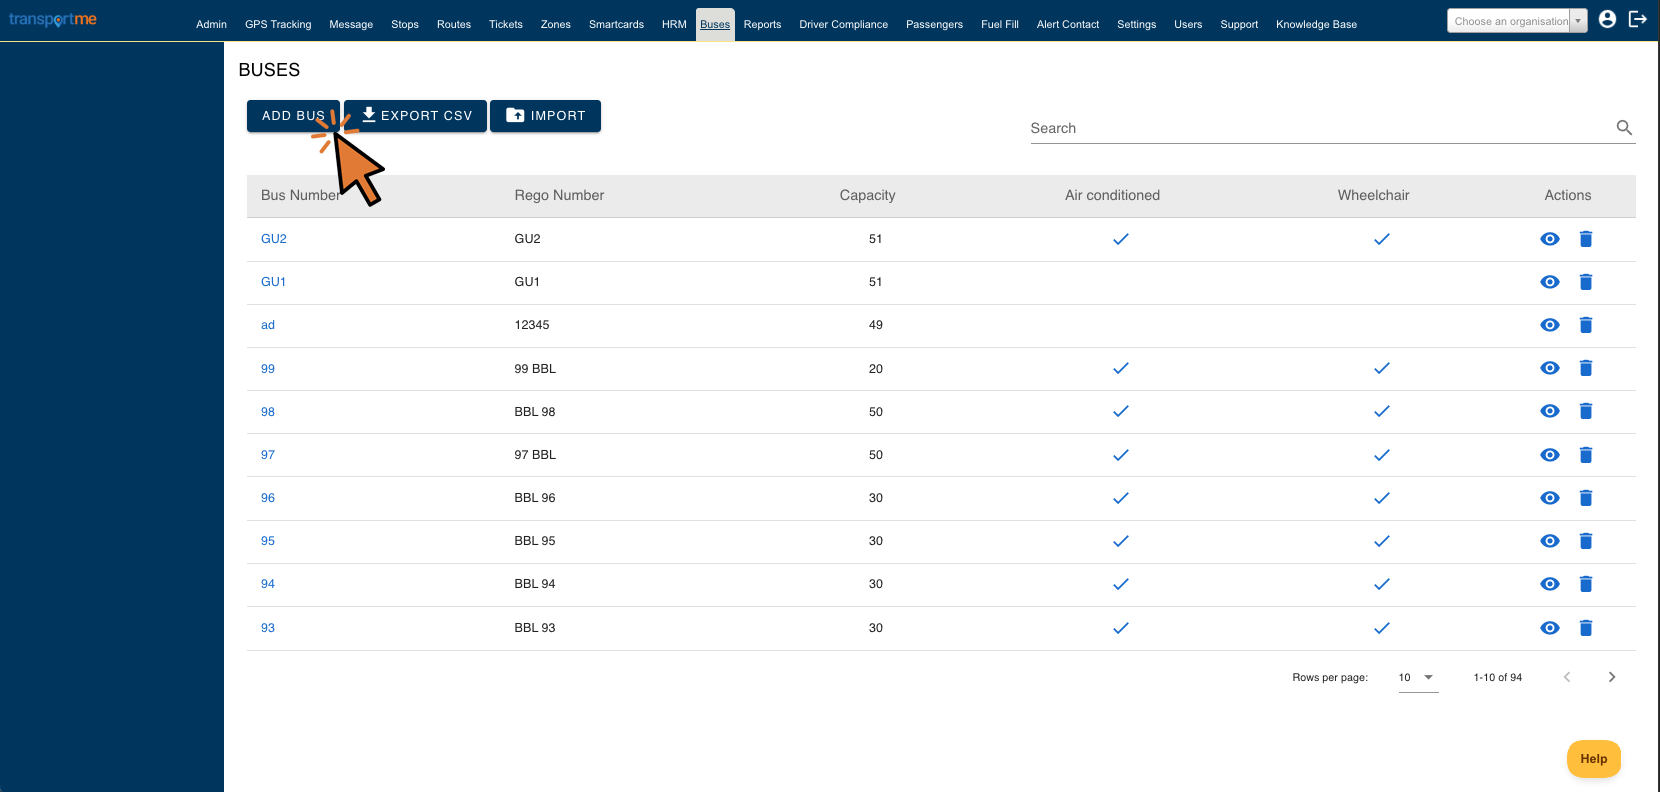Open the Fuel Fill menu

click(x=1000, y=24)
